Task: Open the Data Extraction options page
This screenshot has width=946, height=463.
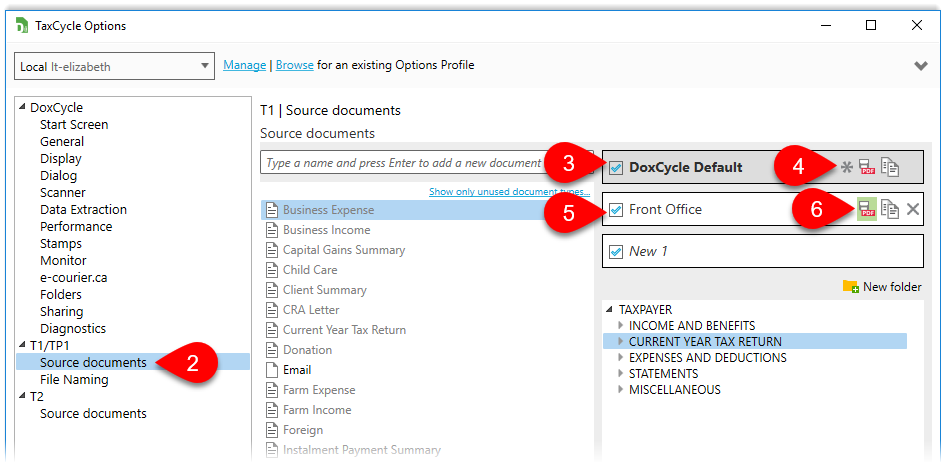Action: click(x=84, y=209)
